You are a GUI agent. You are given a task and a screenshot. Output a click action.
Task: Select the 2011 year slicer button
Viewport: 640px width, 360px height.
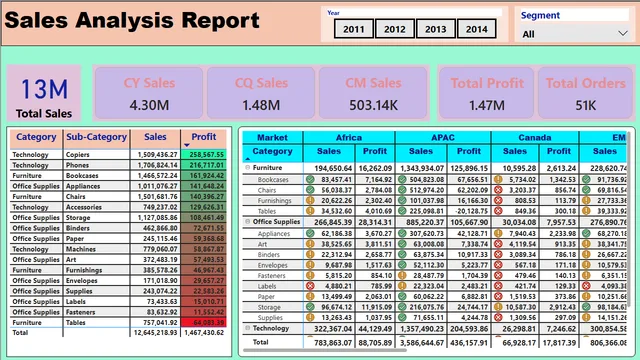[x=353, y=29]
